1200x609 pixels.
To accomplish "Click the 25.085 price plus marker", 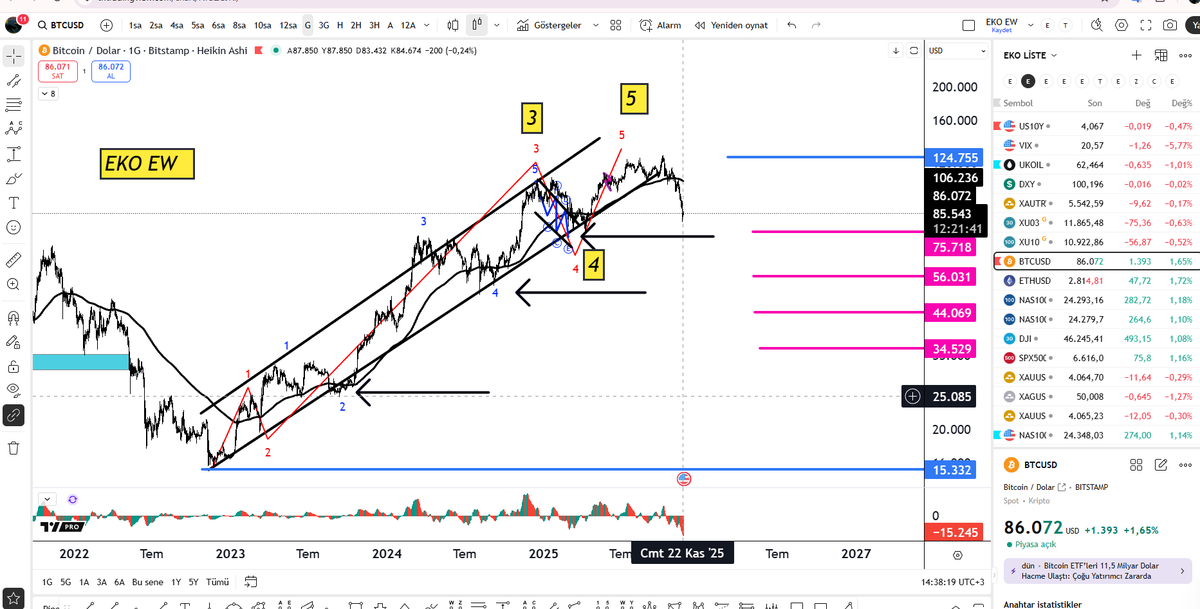I will 913,397.
